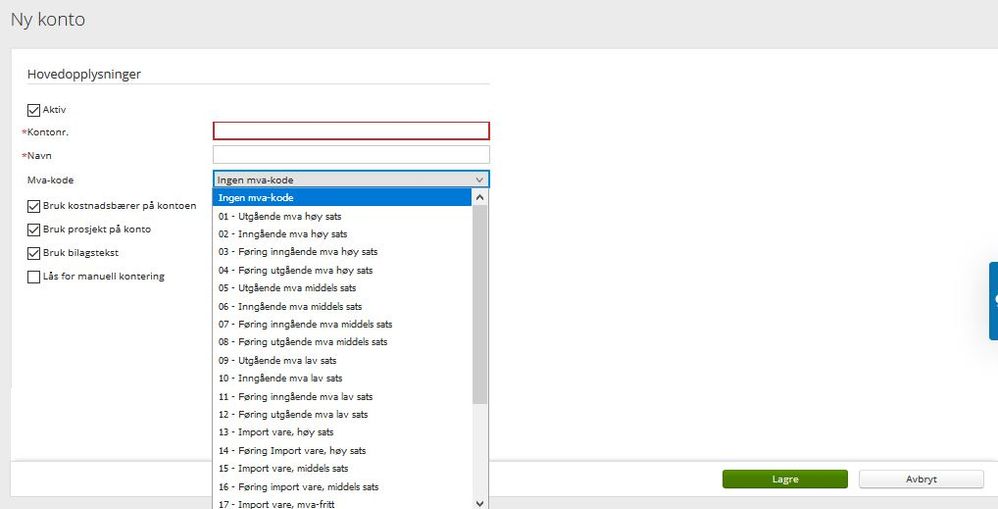Click the Kontonr. input field

351,131
